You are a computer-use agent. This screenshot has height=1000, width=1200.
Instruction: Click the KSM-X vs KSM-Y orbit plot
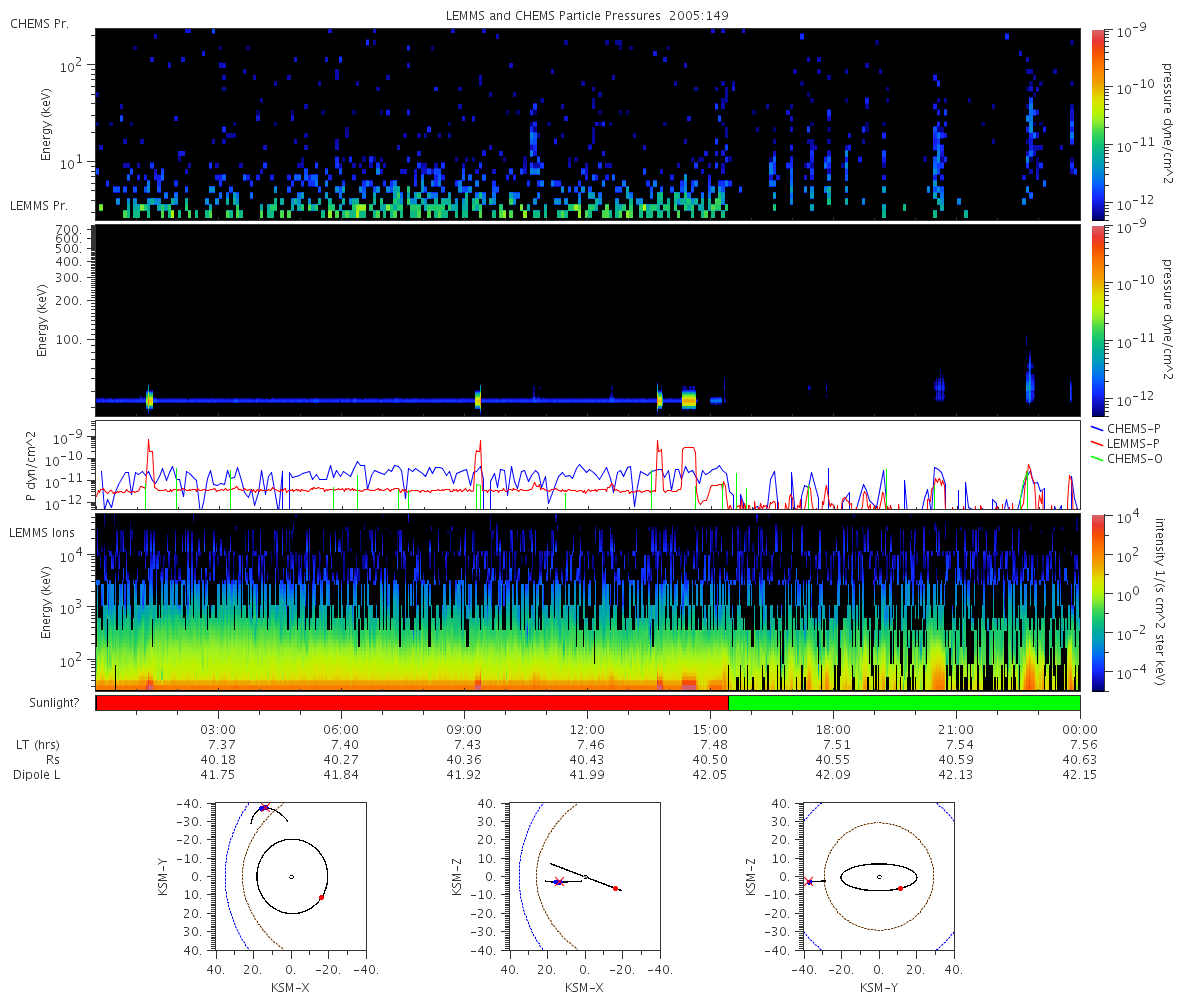[291, 876]
